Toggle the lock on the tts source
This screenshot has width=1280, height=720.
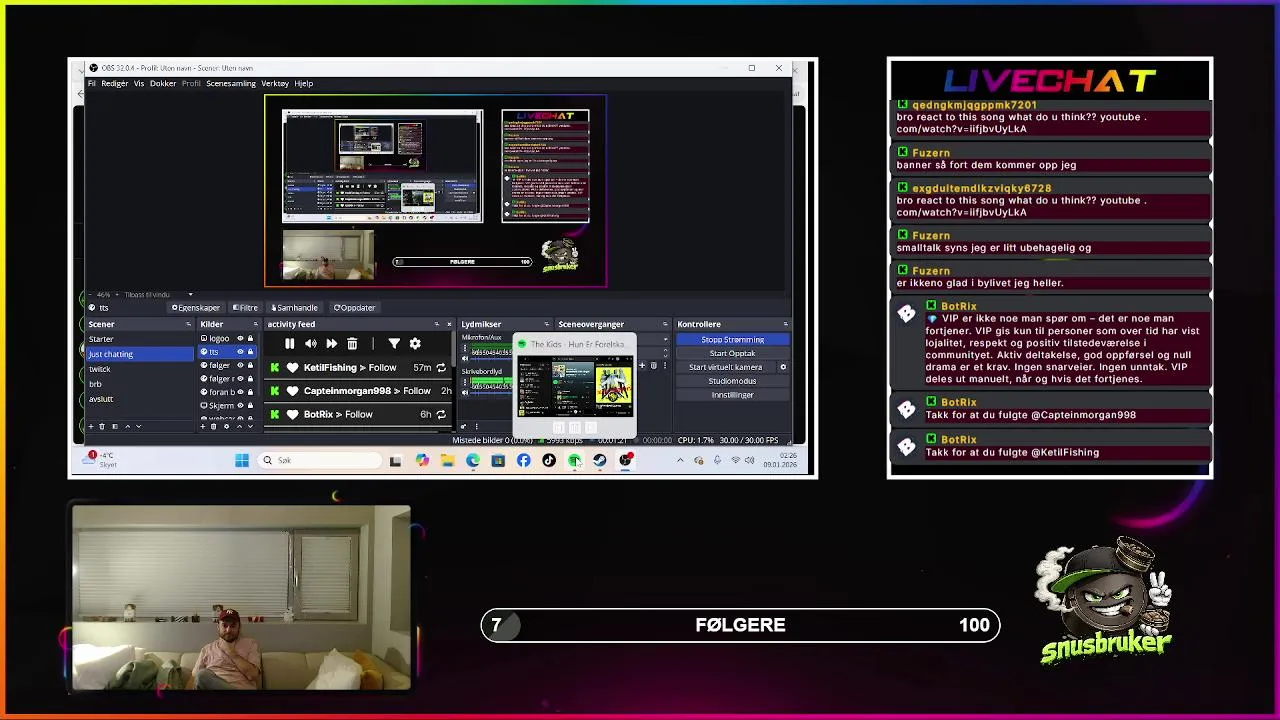(x=250, y=351)
